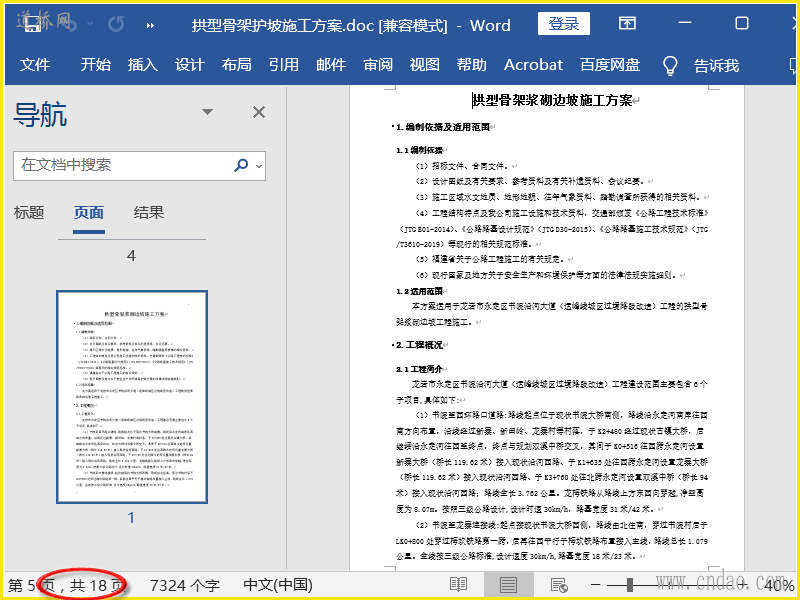Click the 7324 个字 word count
This screenshot has height=600, width=800.
coord(185,585)
